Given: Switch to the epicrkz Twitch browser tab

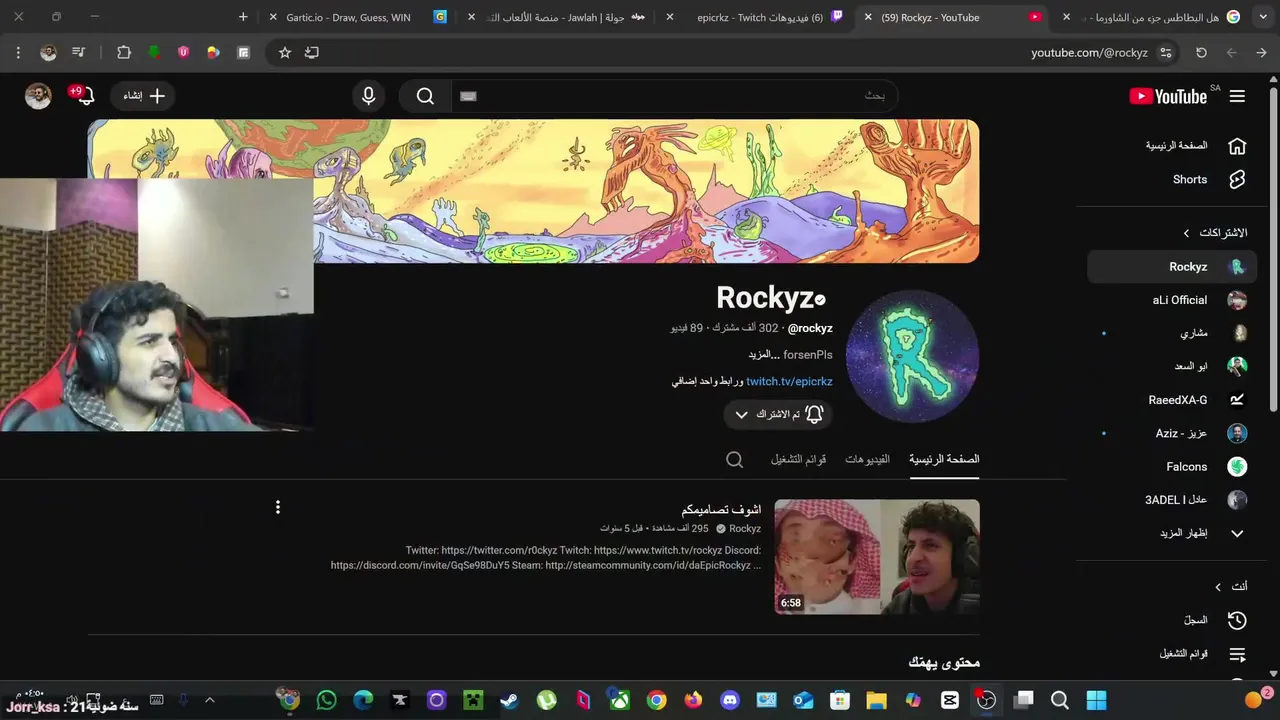Looking at the screenshot, I should coord(760,17).
